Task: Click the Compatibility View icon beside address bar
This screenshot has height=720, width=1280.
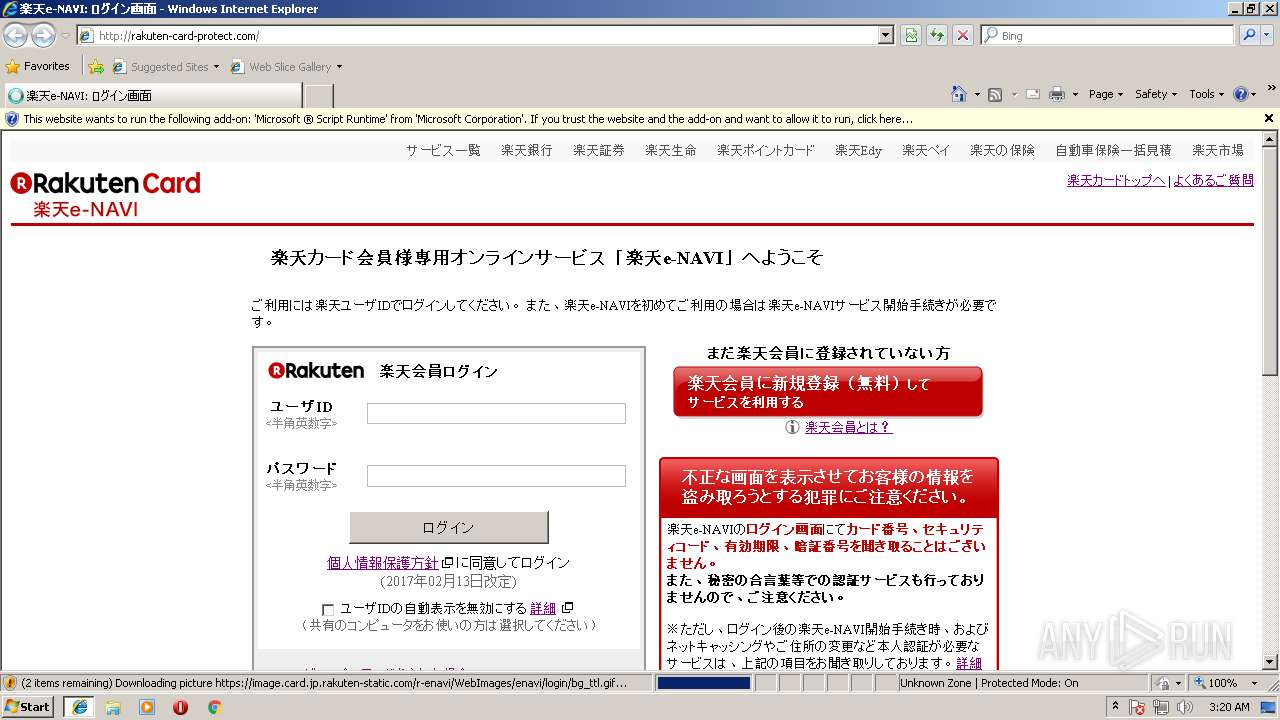Action: coord(911,35)
